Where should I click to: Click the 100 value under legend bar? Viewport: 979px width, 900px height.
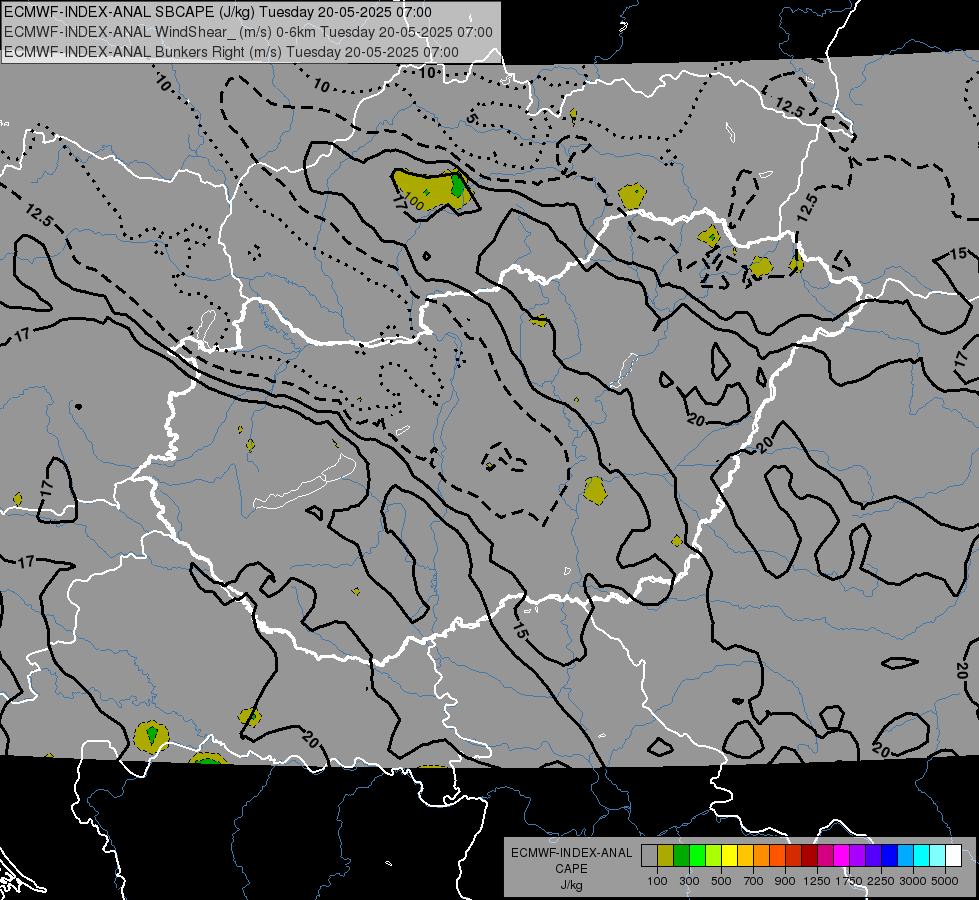657,881
